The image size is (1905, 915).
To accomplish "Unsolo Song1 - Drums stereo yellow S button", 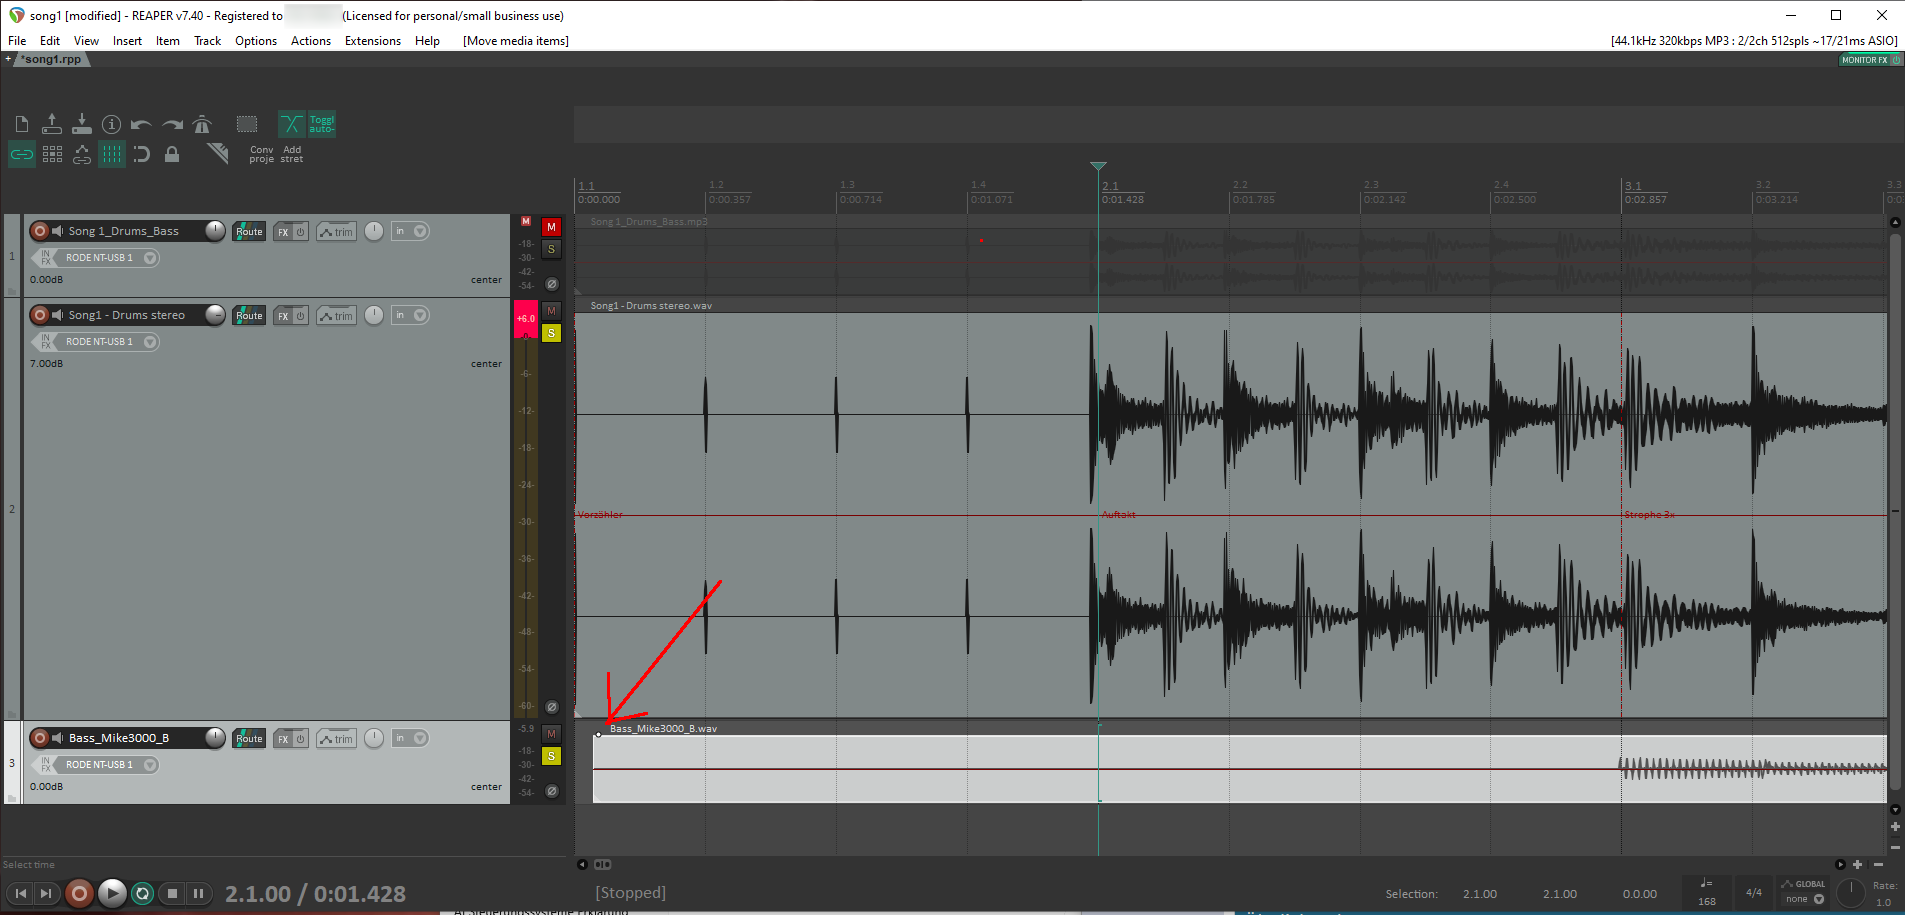I will (x=551, y=333).
